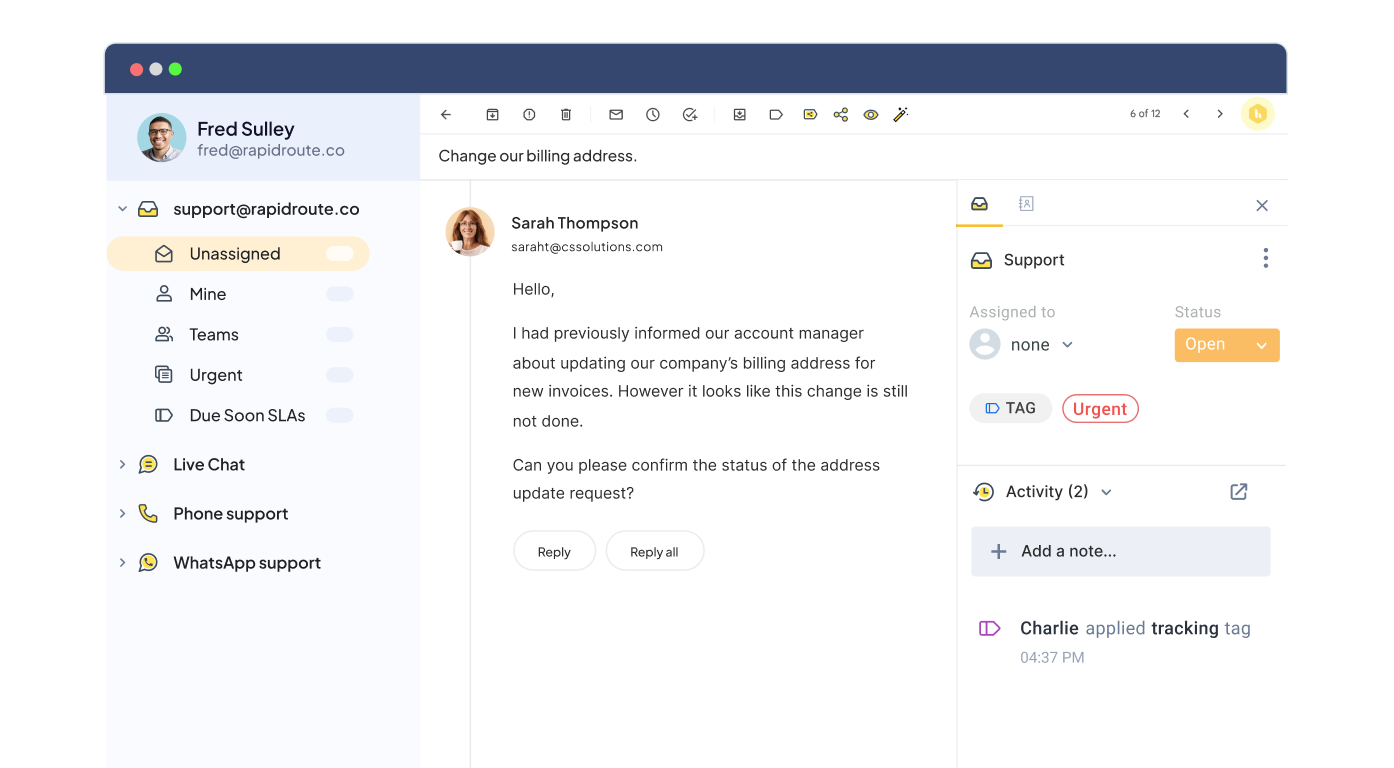1394x768 pixels.
Task: Expand the support@rapidroute.co mailbox
Action: [122, 208]
